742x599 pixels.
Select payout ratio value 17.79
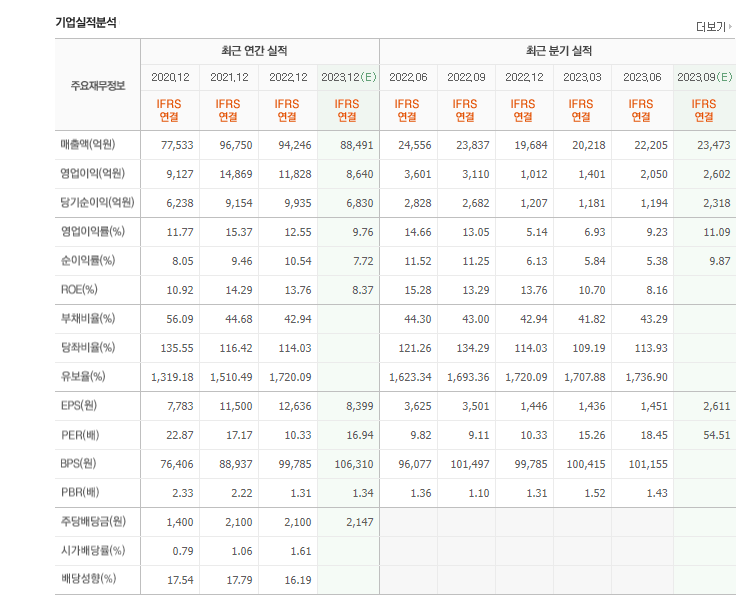[x=239, y=580]
